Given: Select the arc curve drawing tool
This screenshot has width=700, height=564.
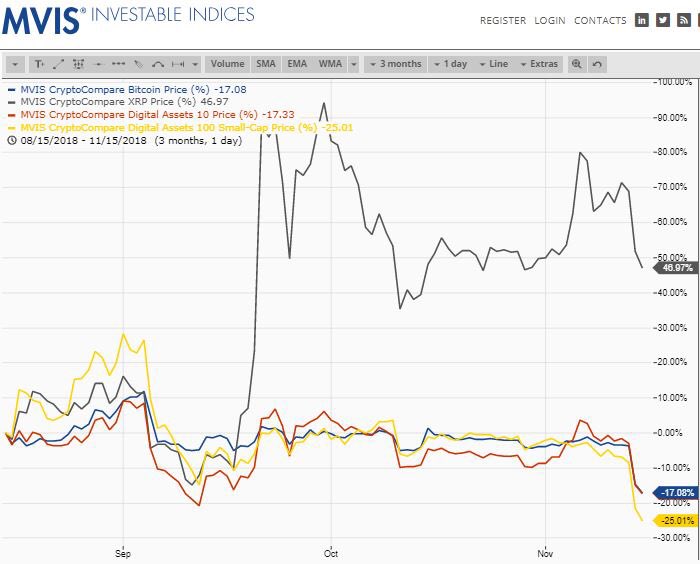Looking at the screenshot, I should [158, 64].
